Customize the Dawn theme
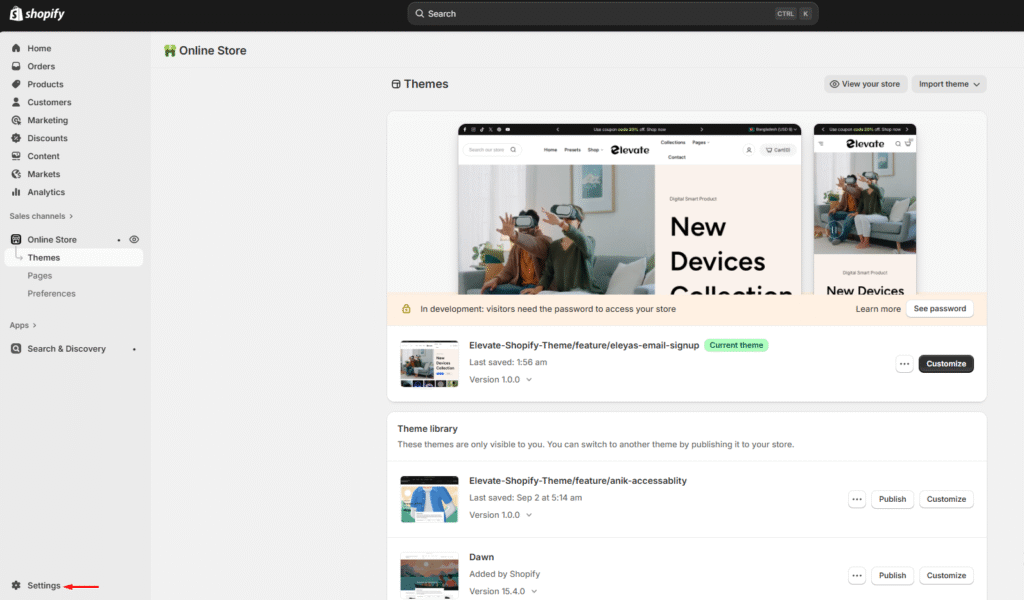The height and width of the screenshot is (600, 1024). click(x=946, y=576)
